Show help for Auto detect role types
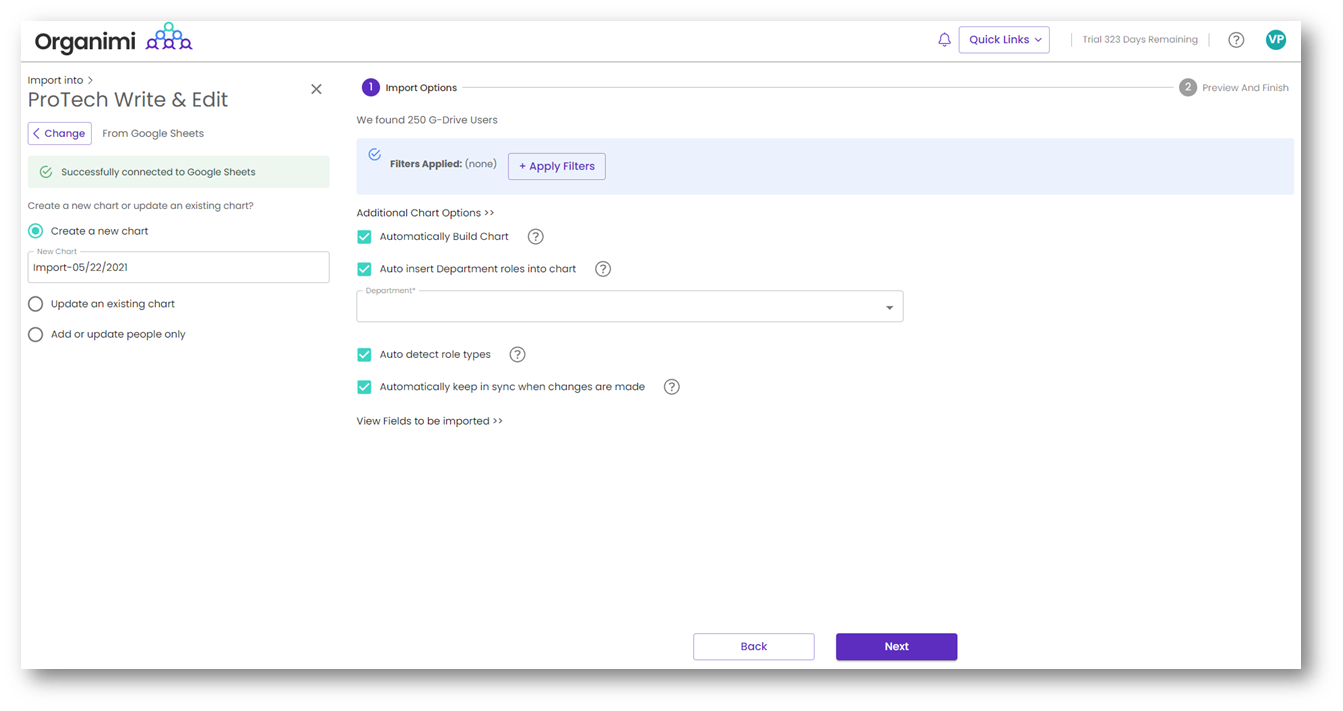 [517, 355]
